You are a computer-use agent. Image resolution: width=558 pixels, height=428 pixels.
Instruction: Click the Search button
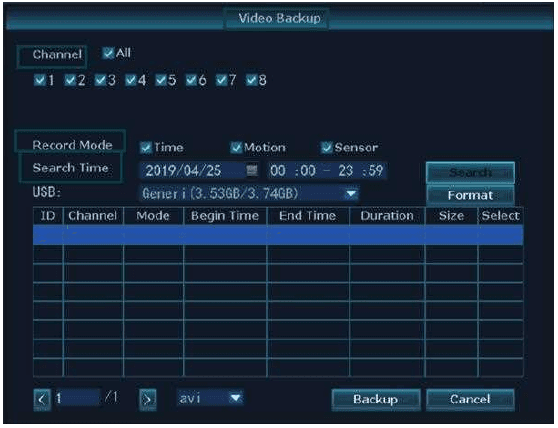point(470,173)
